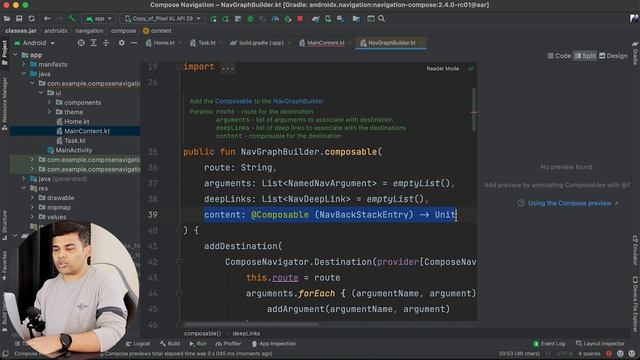Click the 4 spaces indent status entry

[589, 353]
